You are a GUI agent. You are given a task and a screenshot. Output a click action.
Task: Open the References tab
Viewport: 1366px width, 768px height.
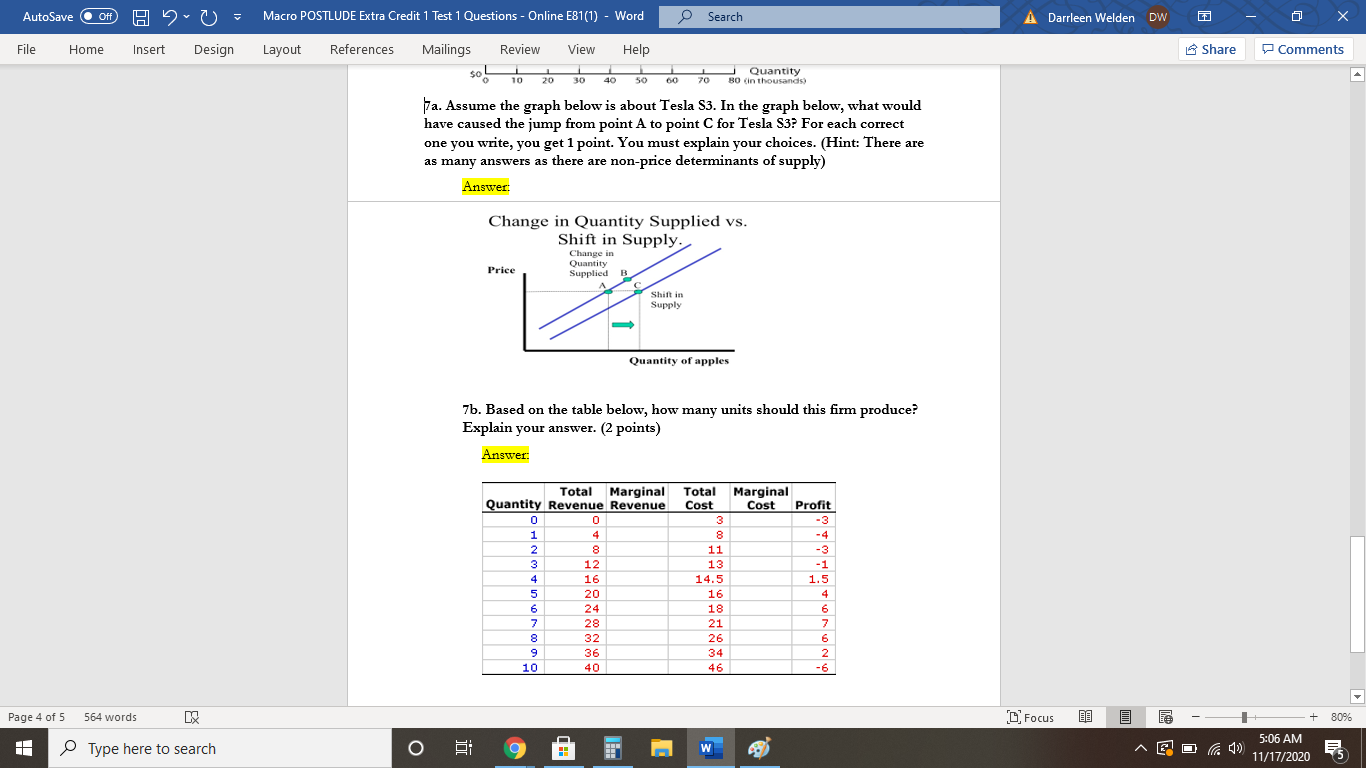(362, 49)
